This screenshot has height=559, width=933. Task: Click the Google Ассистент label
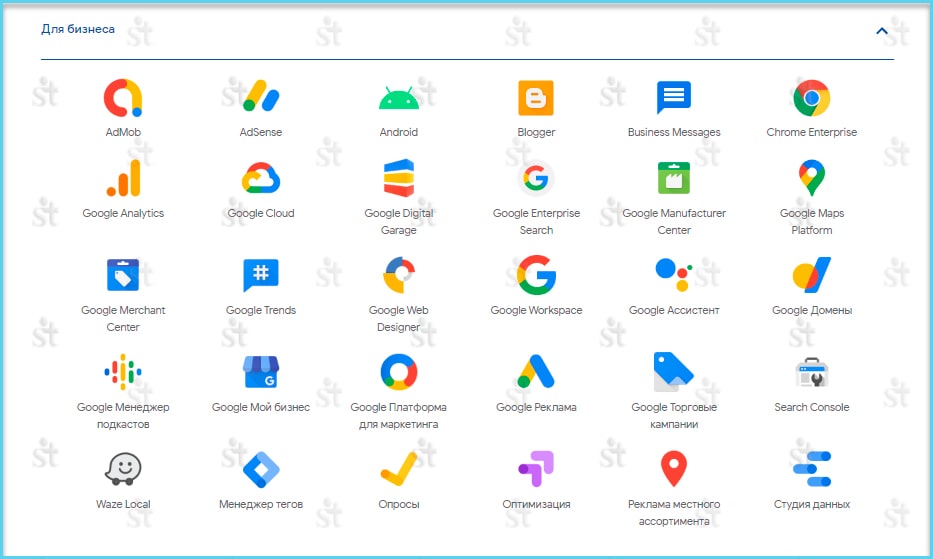pyautogui.click(x=674, y=310)
